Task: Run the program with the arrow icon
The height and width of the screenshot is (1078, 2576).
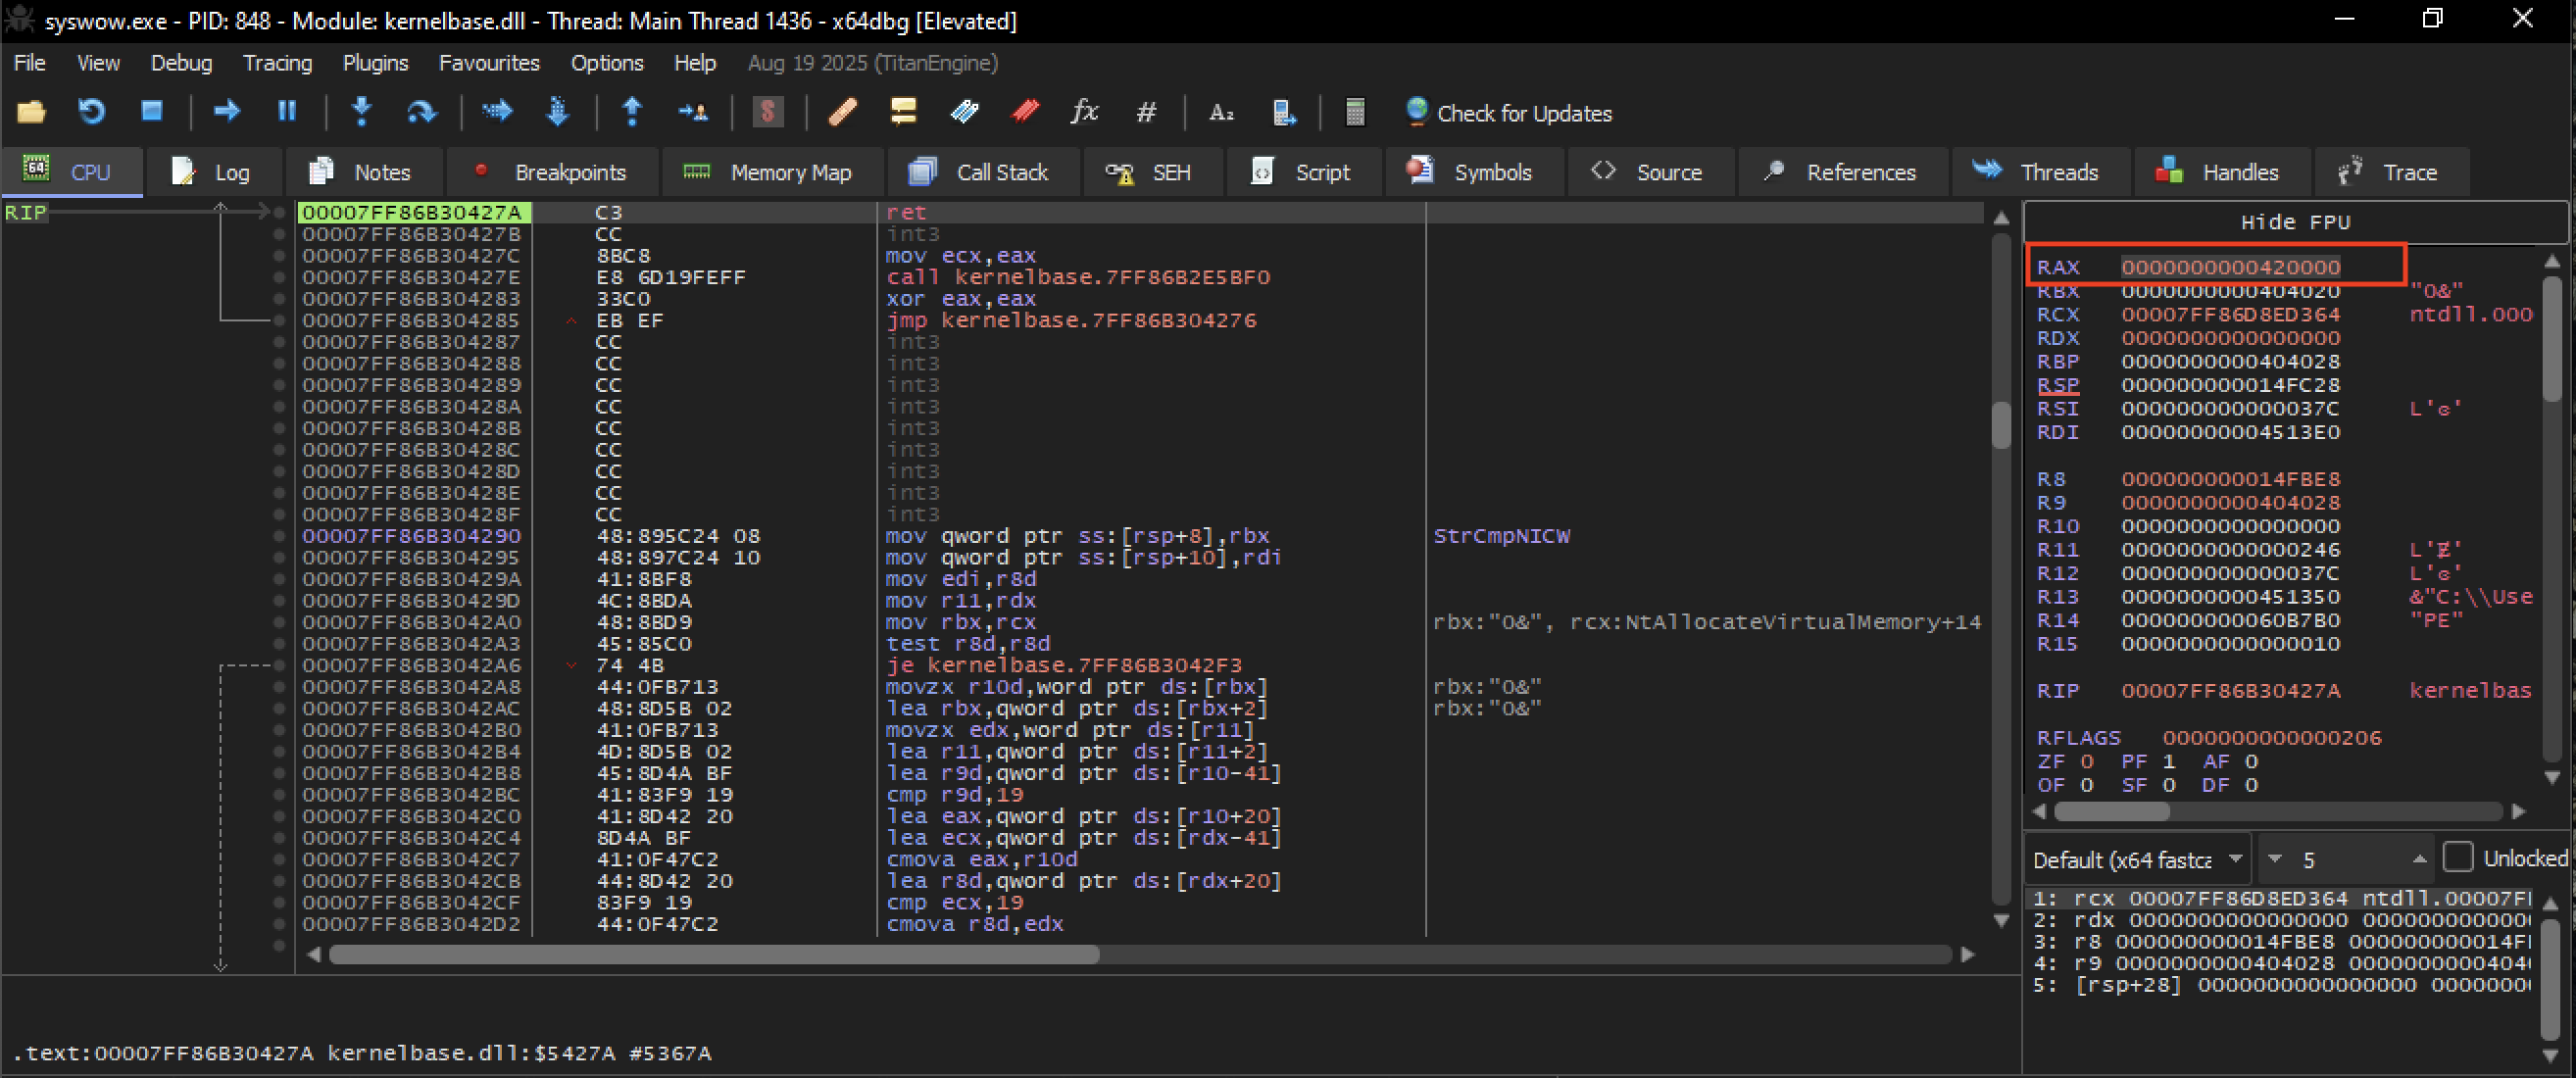Action: (227, 112)
